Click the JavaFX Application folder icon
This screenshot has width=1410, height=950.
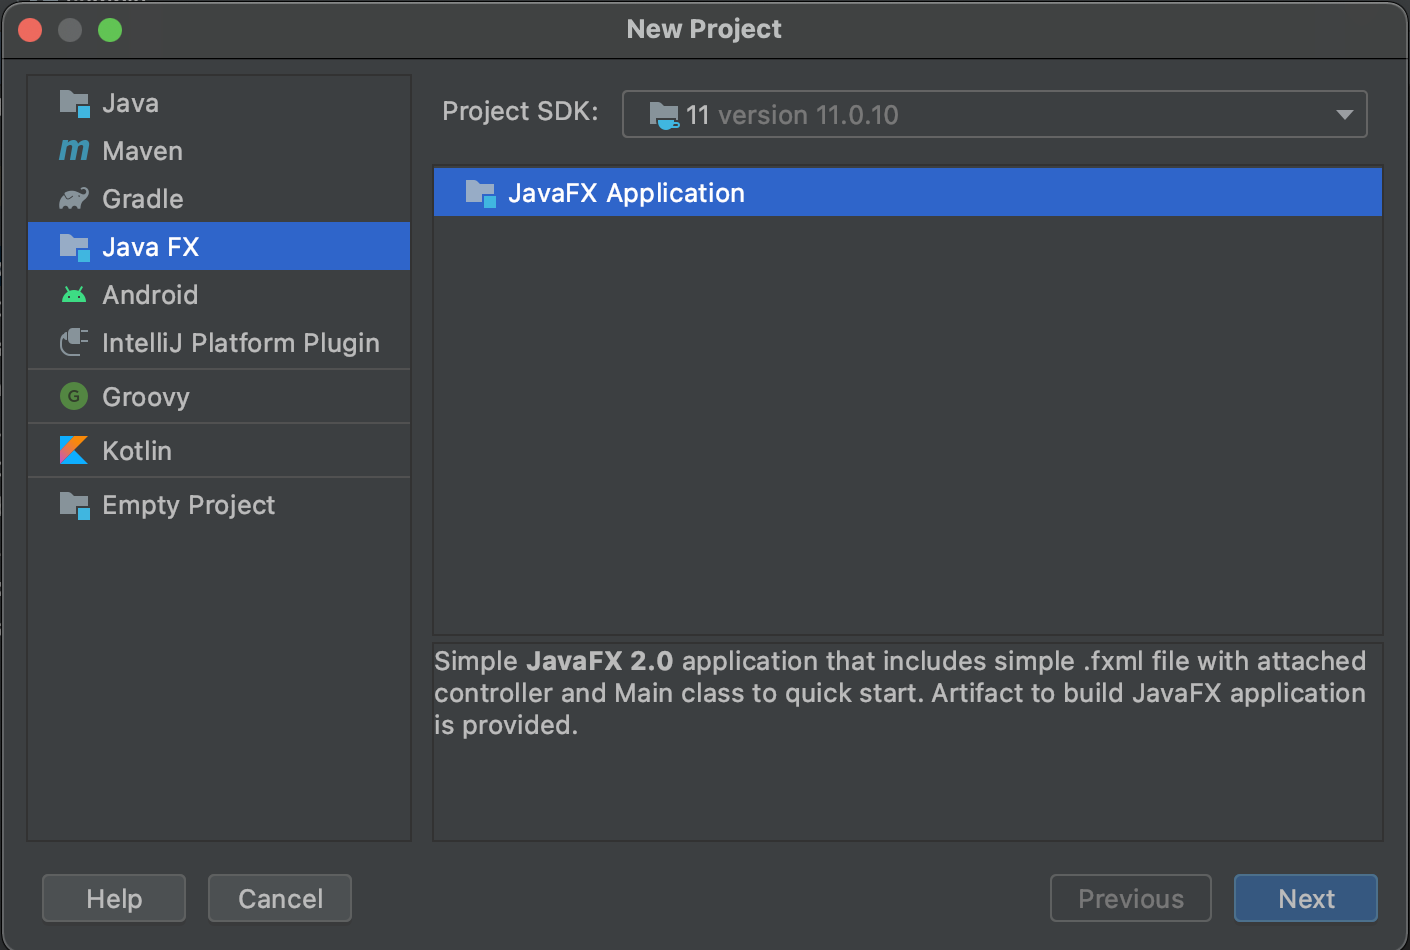coord(482,192)
